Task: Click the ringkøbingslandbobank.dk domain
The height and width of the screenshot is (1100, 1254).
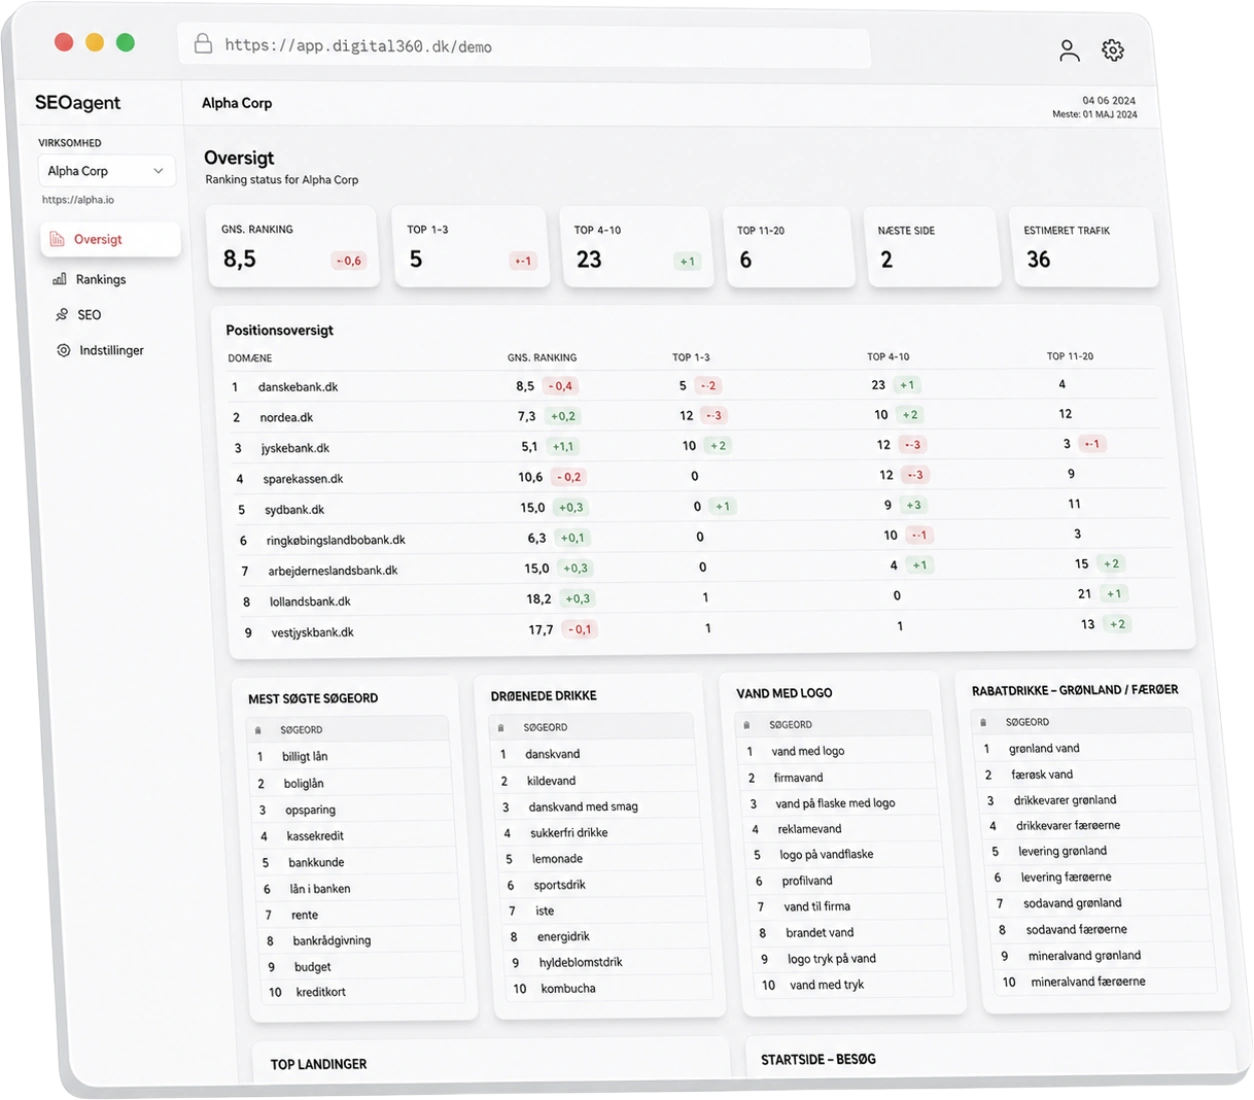Action: click(336, 540)
